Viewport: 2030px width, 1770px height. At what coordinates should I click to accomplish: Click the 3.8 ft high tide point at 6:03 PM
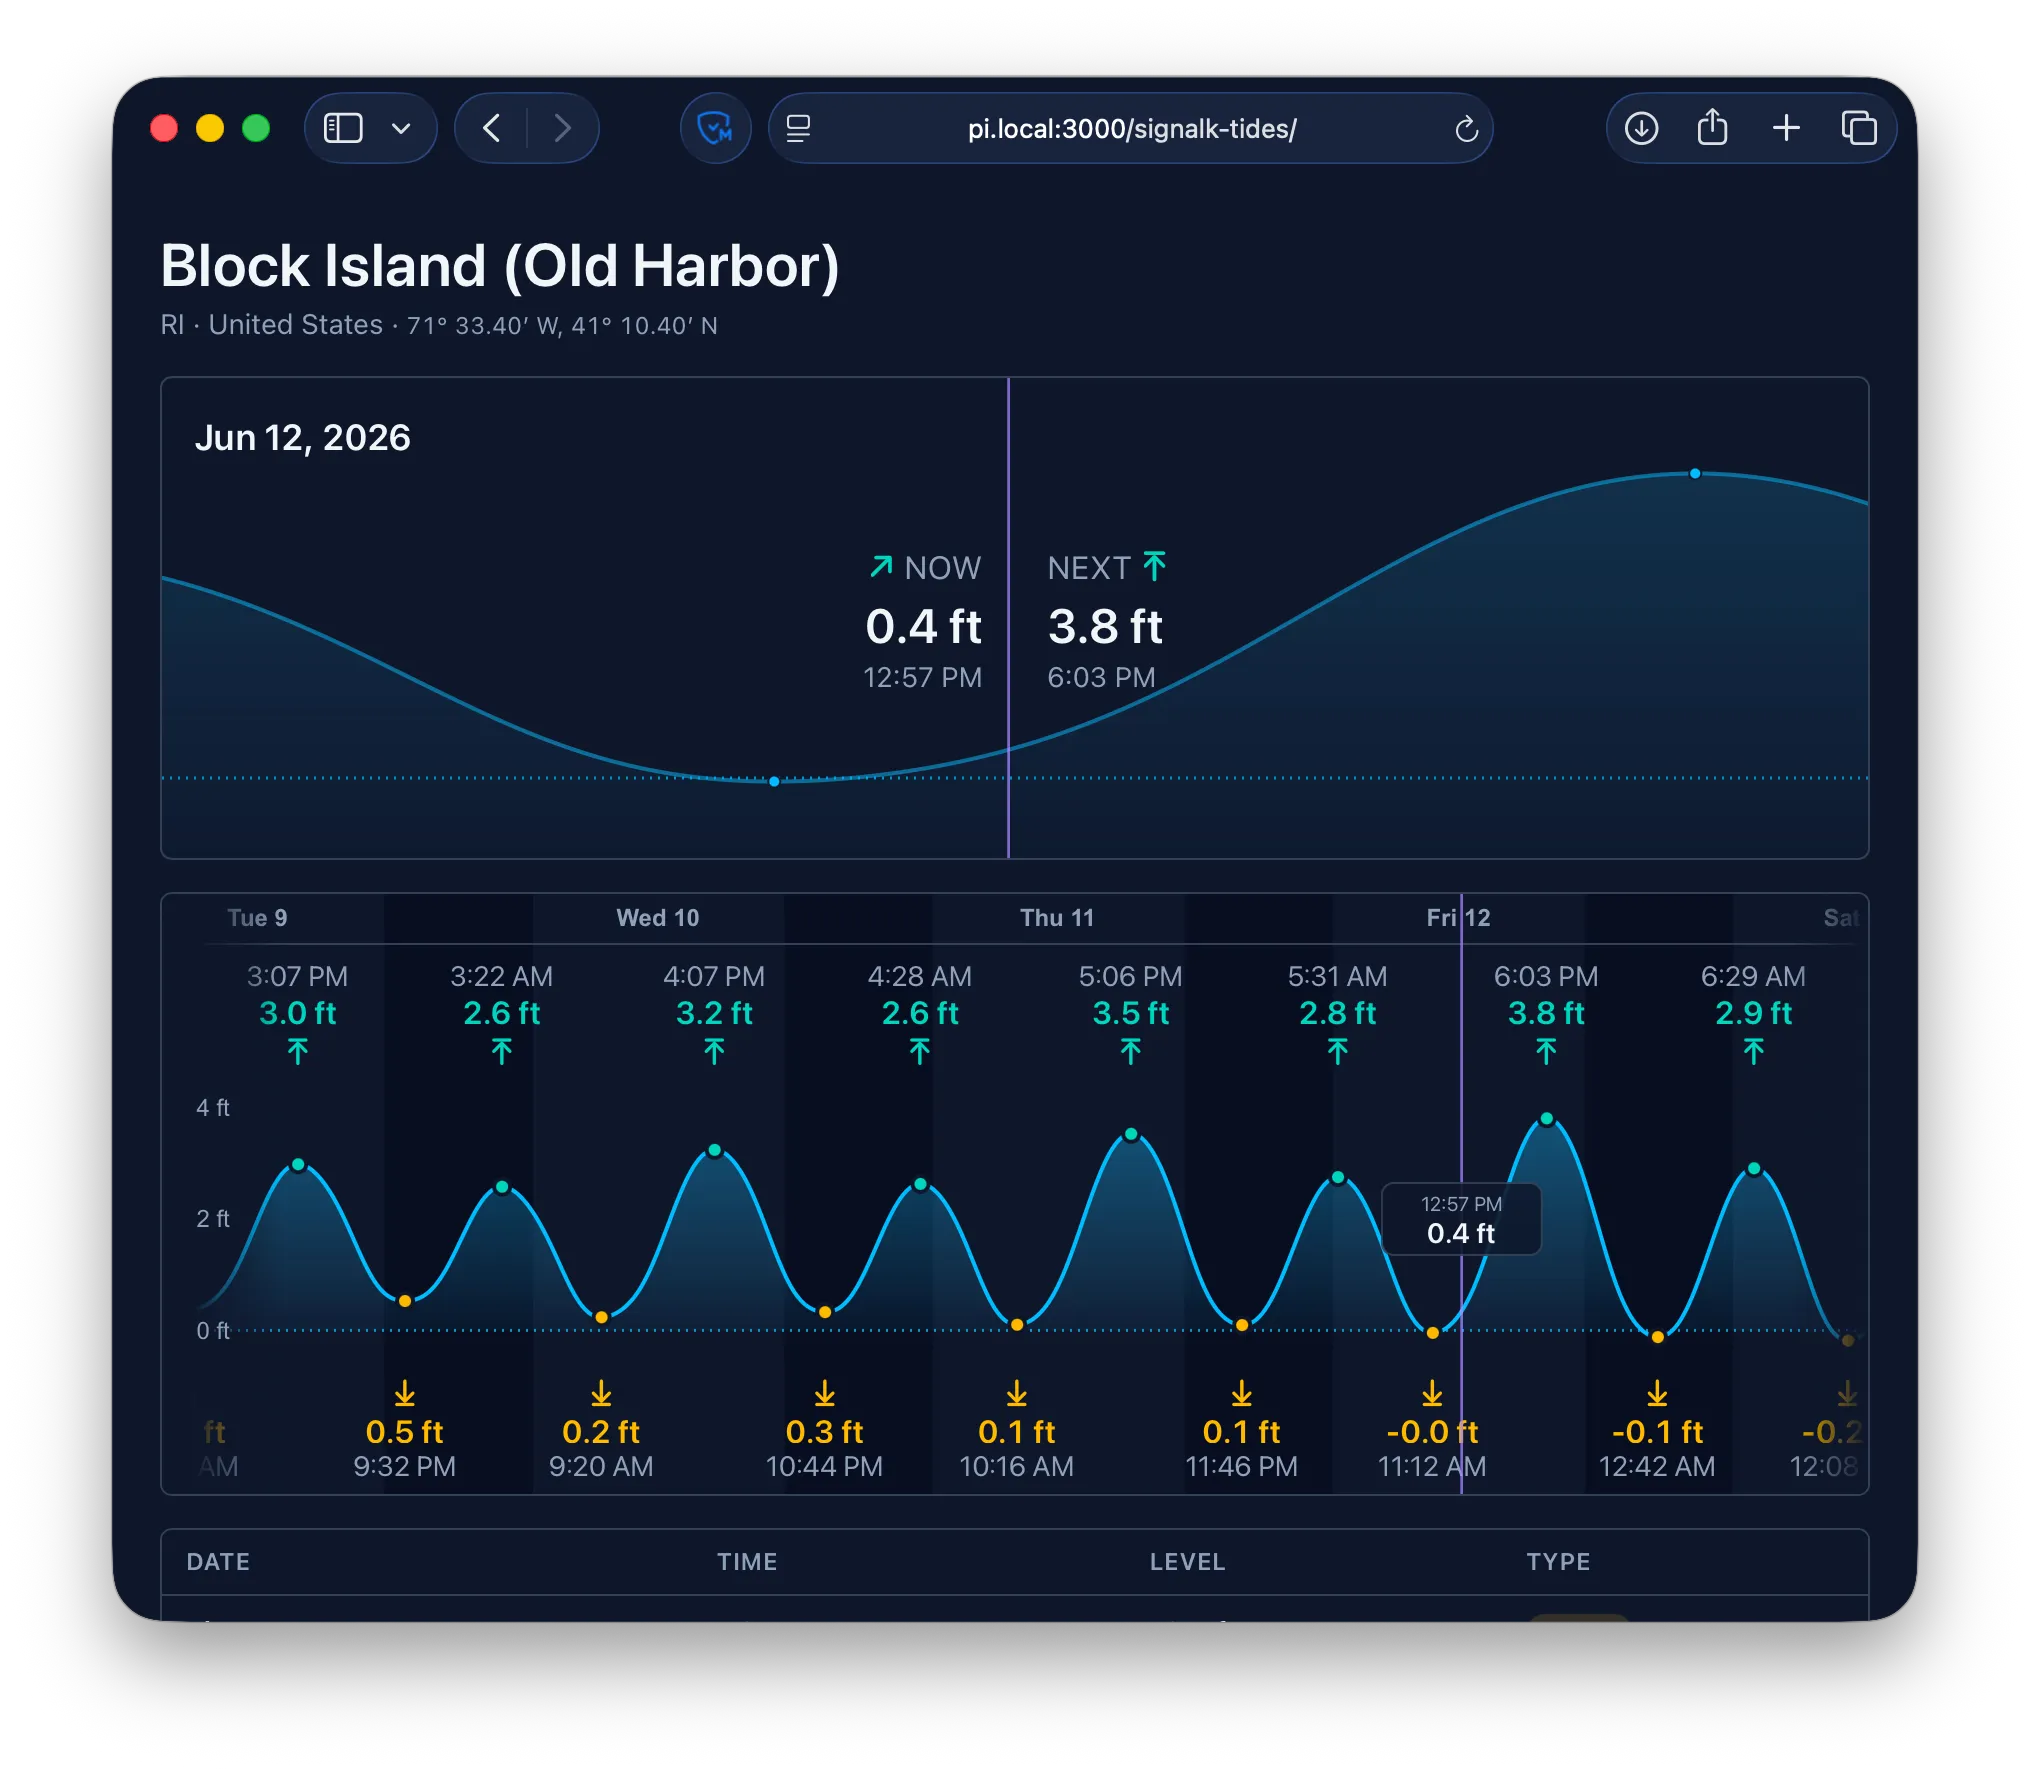(1546, 1119)
